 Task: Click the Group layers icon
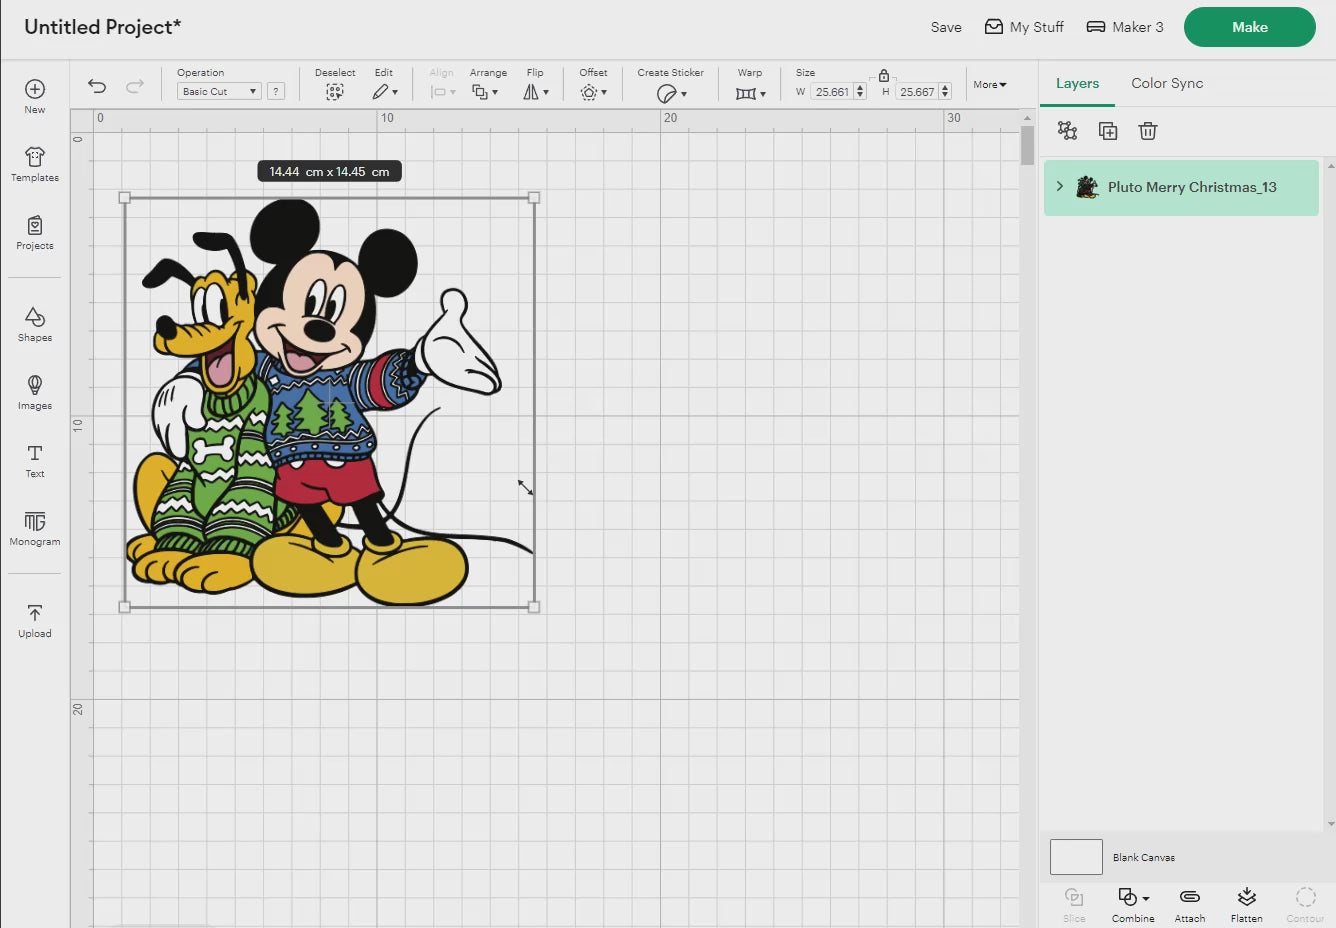click(x=1067, y=131)
